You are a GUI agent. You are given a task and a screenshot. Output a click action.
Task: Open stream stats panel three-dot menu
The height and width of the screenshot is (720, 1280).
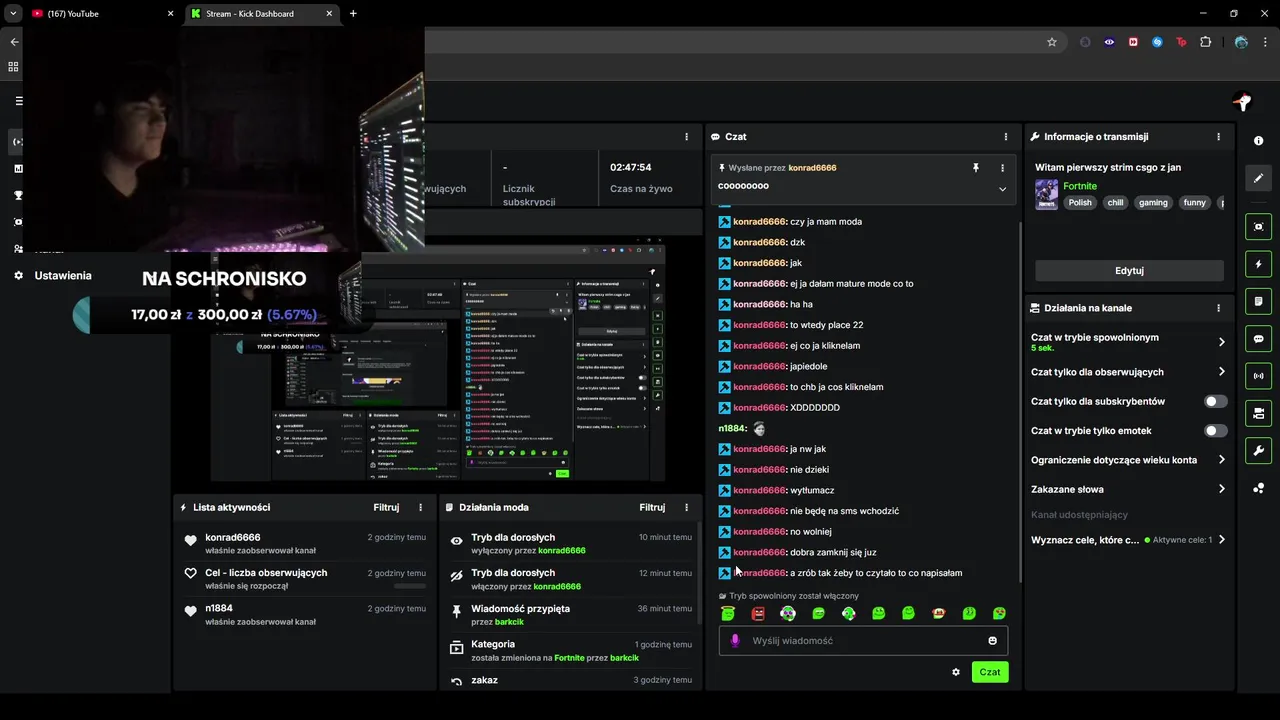[x=686, y=137]
